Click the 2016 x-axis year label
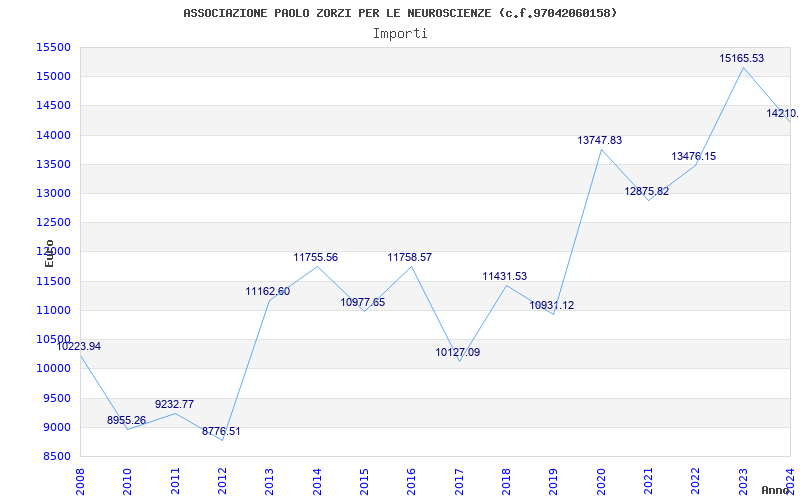Image resolution: width=800 pixels, height=500 pixels. pos(412,482)
